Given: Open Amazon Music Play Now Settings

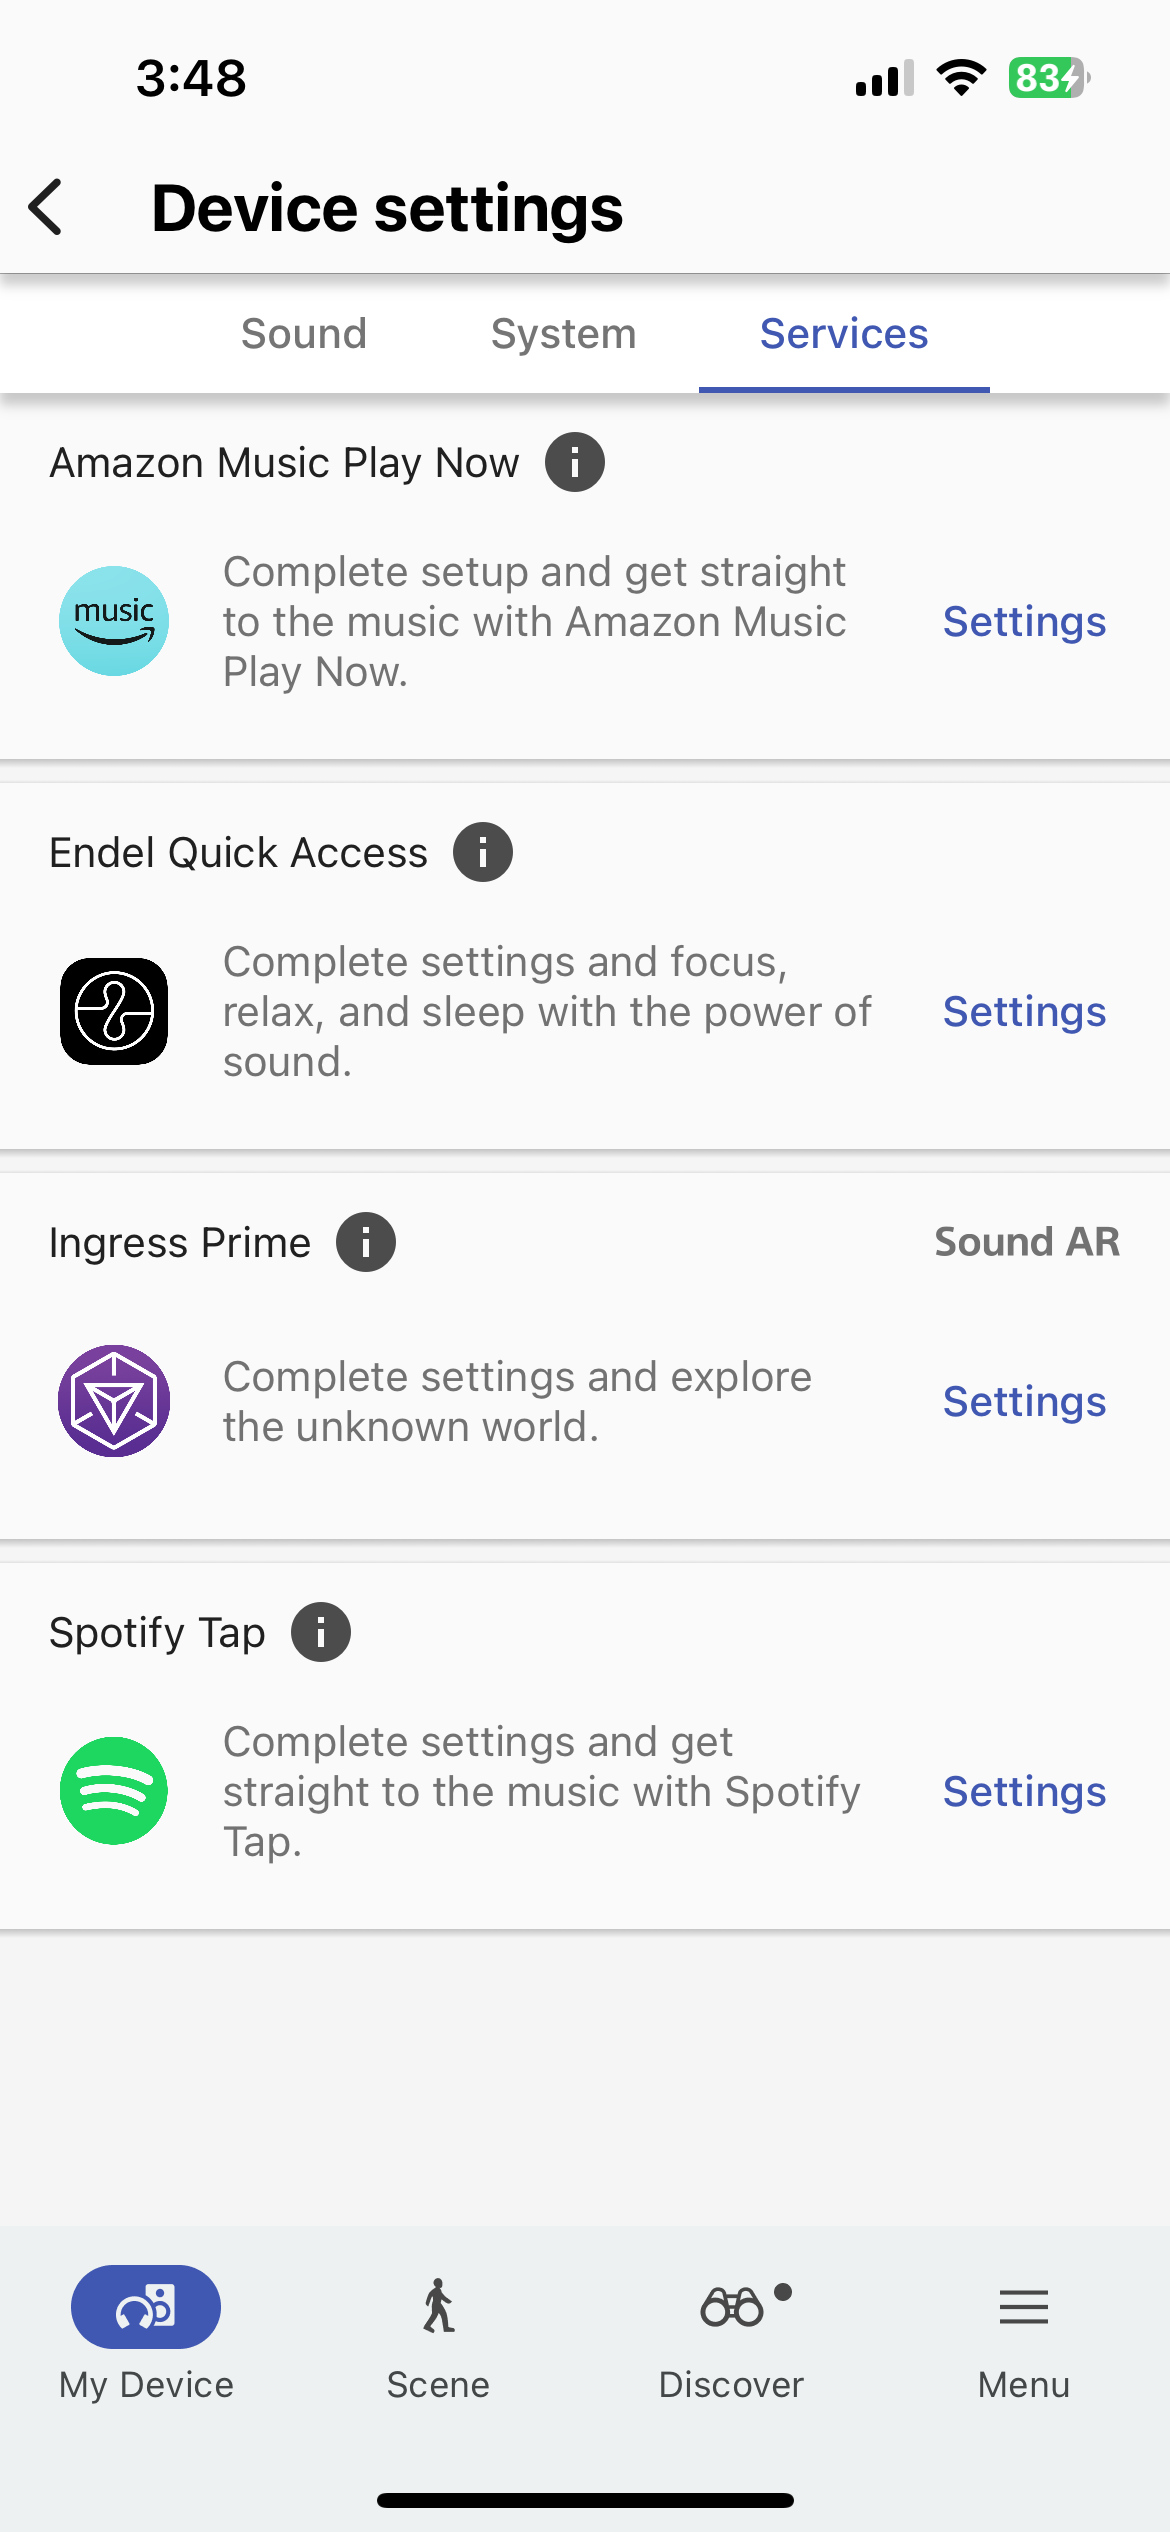Looking at the screenshot, I should (1024, 622).
